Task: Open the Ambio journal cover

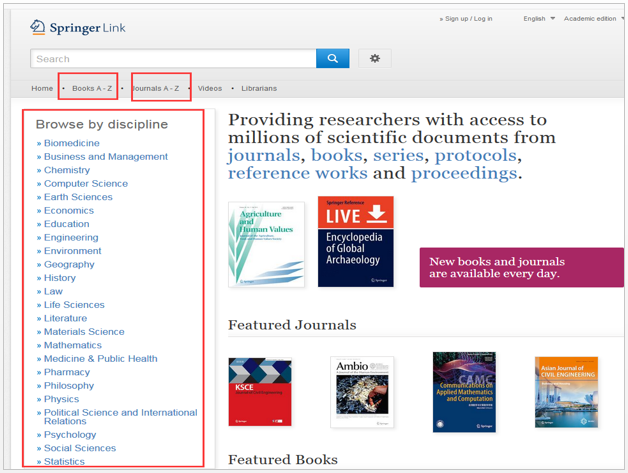Action: pos(362,392)
